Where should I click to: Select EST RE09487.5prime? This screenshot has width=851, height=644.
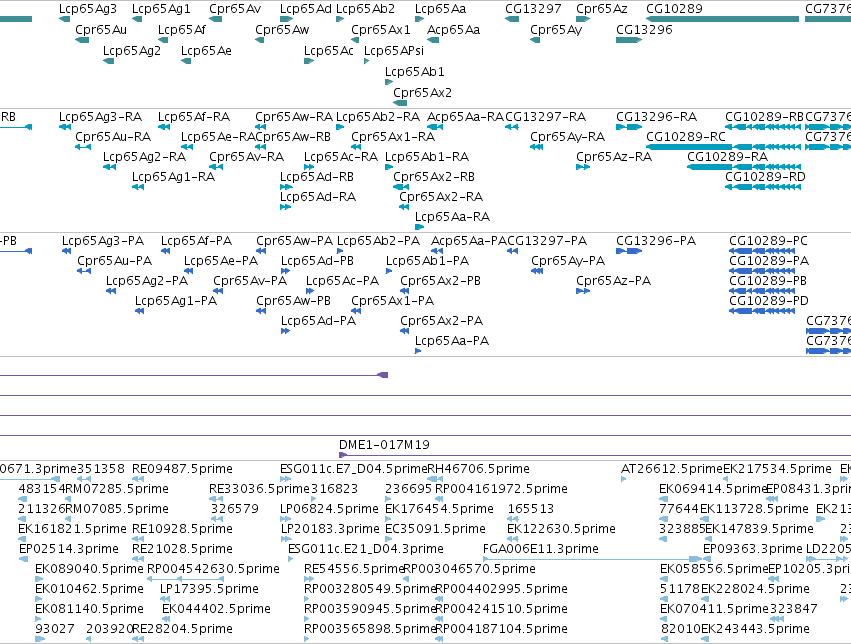182,469
